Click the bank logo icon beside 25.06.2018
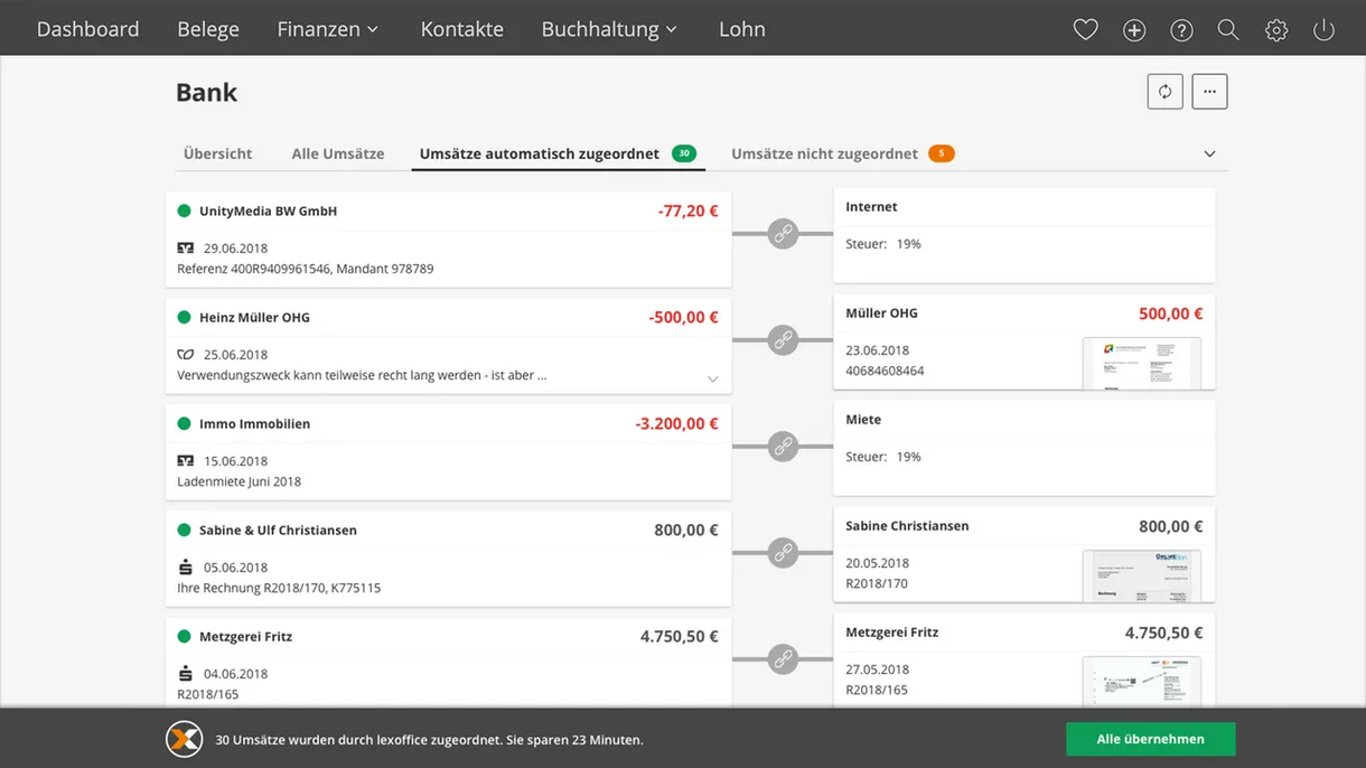Image resolution: width=1366 pixels, height=768 pixels. click(x=185, y=354)
